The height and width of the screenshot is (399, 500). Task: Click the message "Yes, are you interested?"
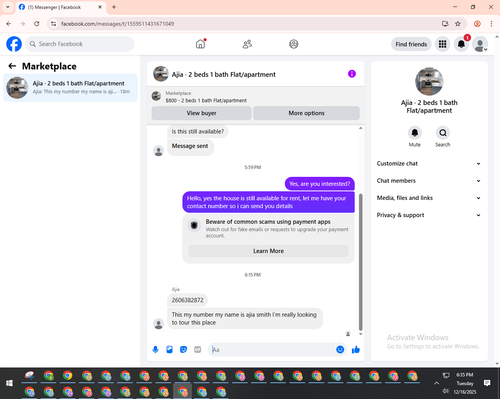click(x=320, y=184)
